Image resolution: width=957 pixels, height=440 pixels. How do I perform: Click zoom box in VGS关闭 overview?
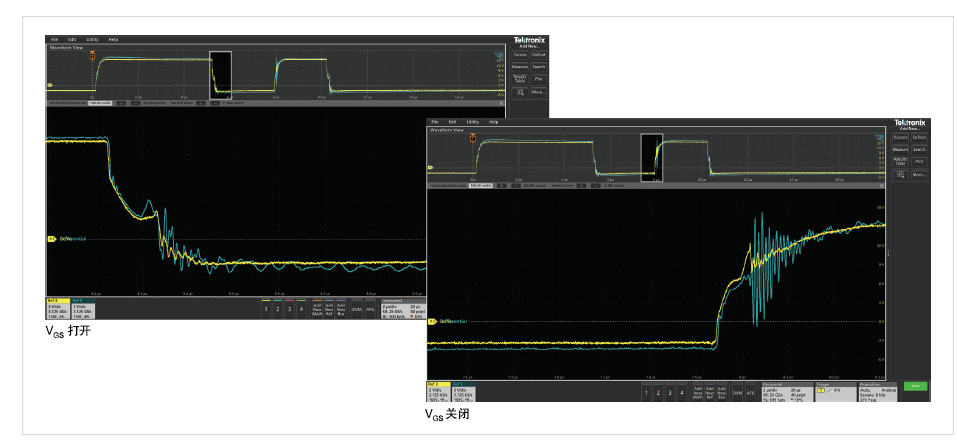[652, 158]
